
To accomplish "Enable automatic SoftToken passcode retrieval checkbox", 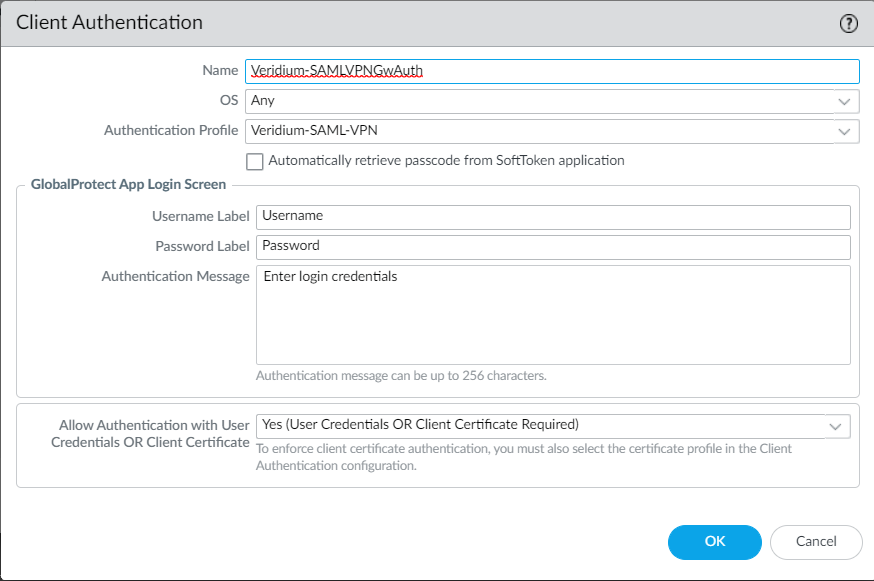I will 255,161.
